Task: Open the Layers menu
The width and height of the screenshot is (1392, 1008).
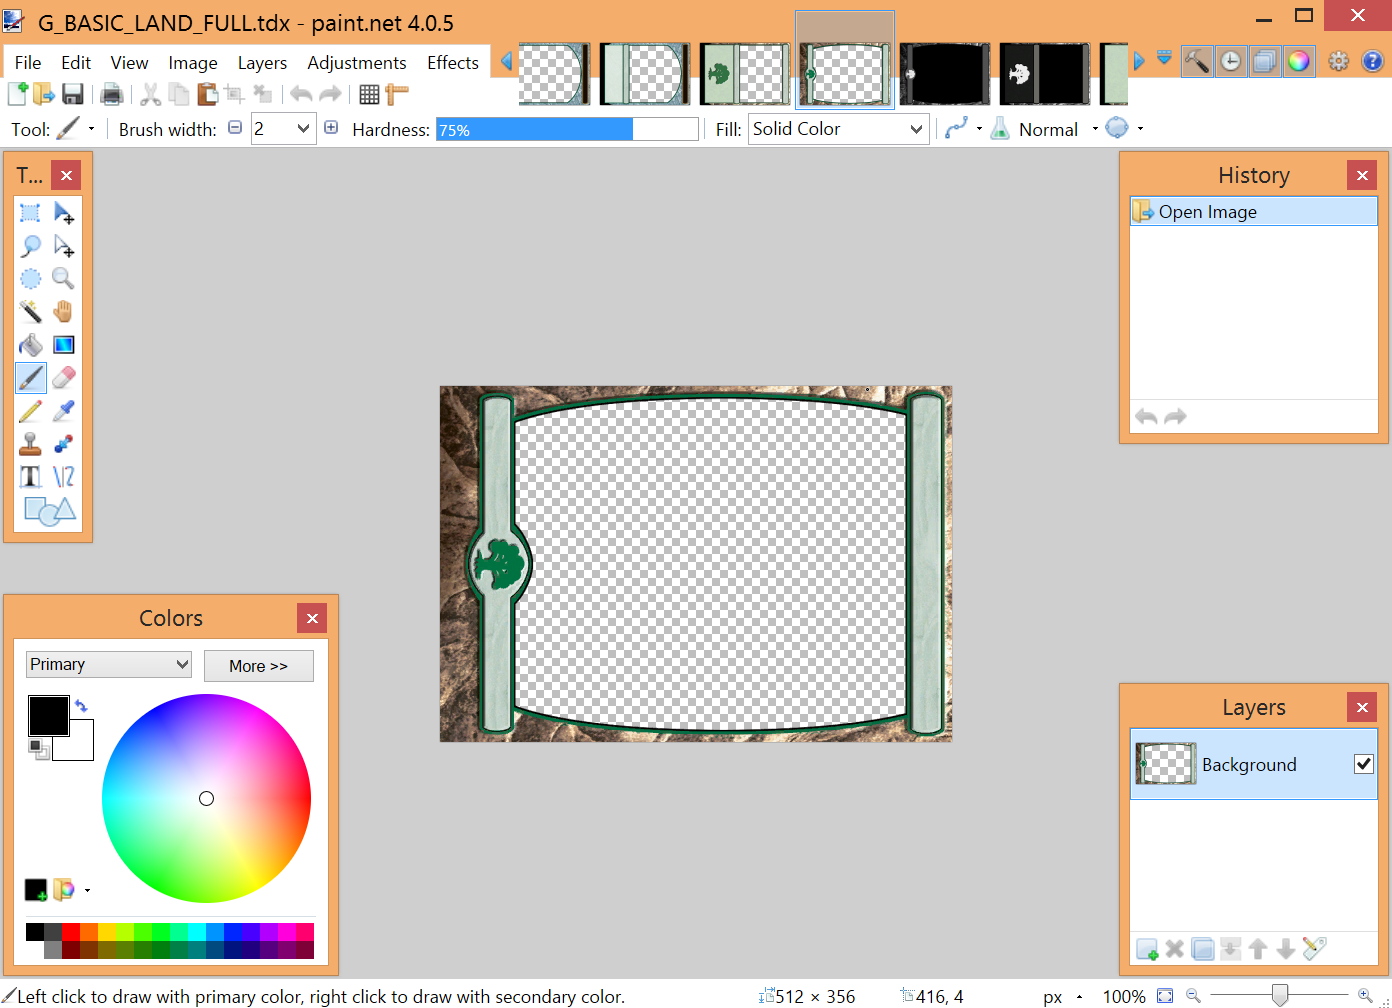Action: 262,62
